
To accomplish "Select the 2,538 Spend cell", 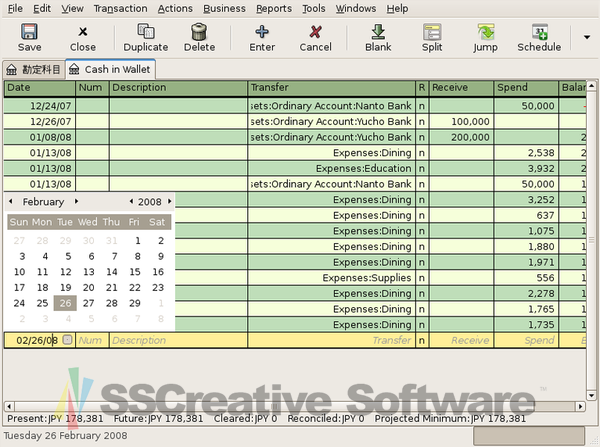I will pos(526,153).
